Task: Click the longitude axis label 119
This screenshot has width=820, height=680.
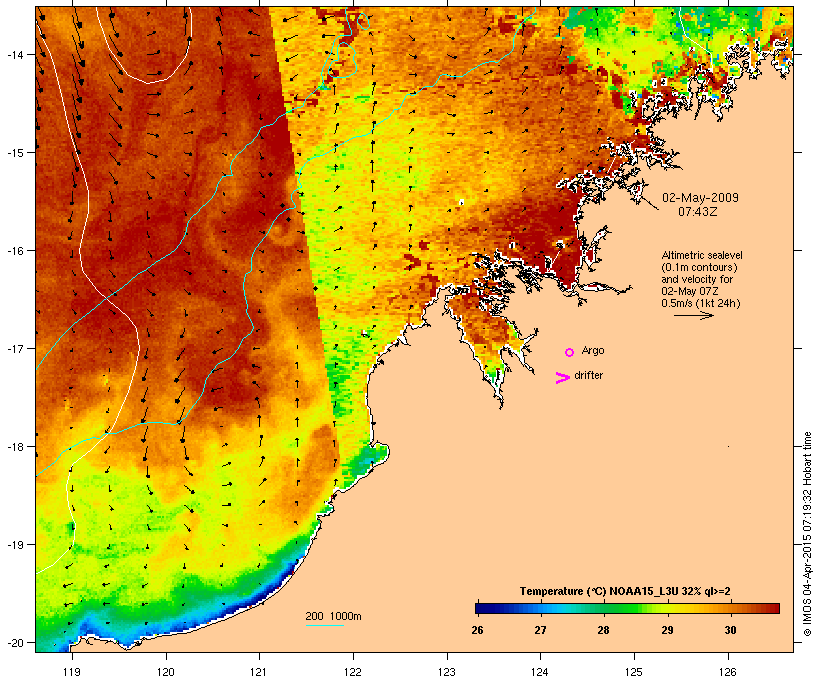Action: pos(72,672)
